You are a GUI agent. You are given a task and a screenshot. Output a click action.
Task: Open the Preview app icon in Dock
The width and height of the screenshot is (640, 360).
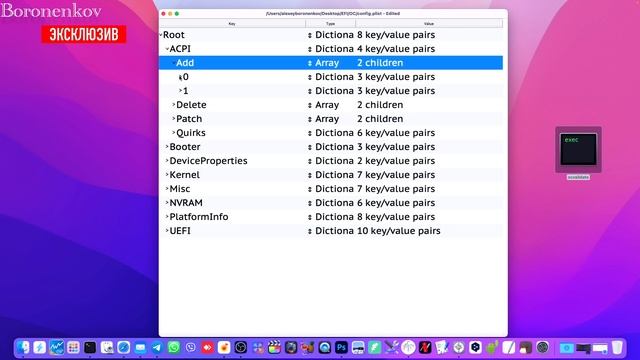point(107,347)
